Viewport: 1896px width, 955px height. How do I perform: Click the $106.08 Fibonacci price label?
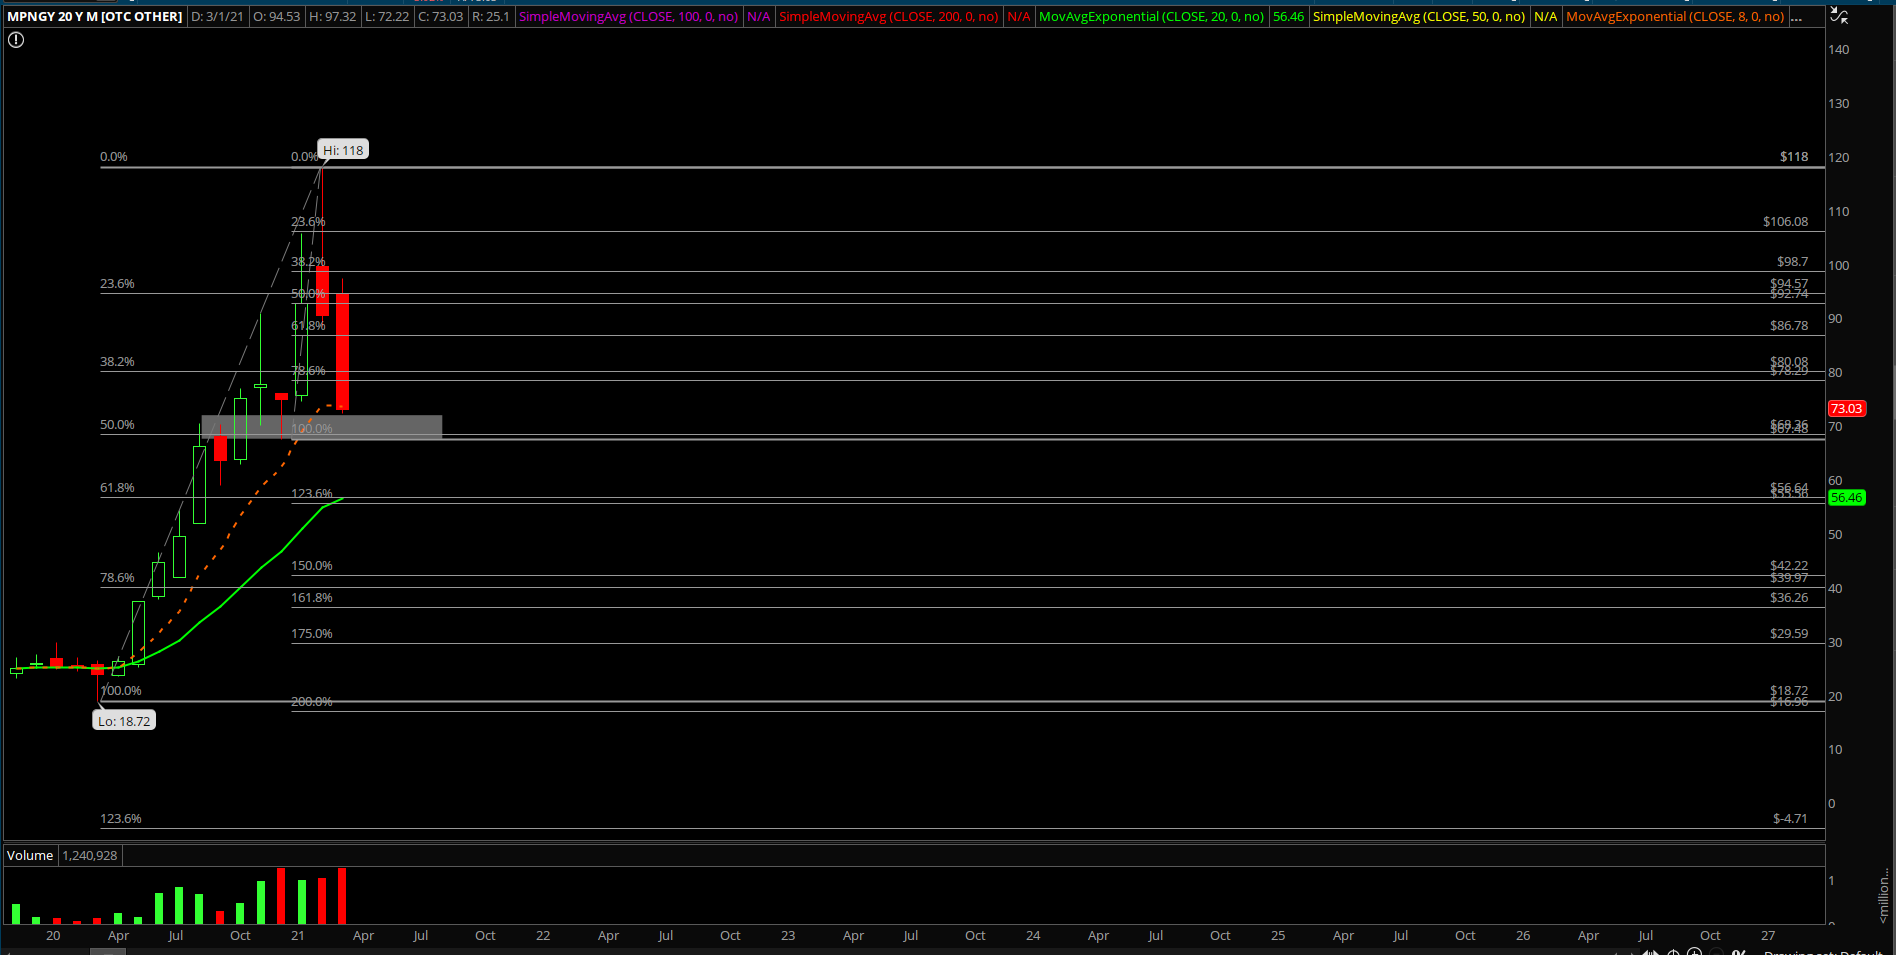point(1785,222)
